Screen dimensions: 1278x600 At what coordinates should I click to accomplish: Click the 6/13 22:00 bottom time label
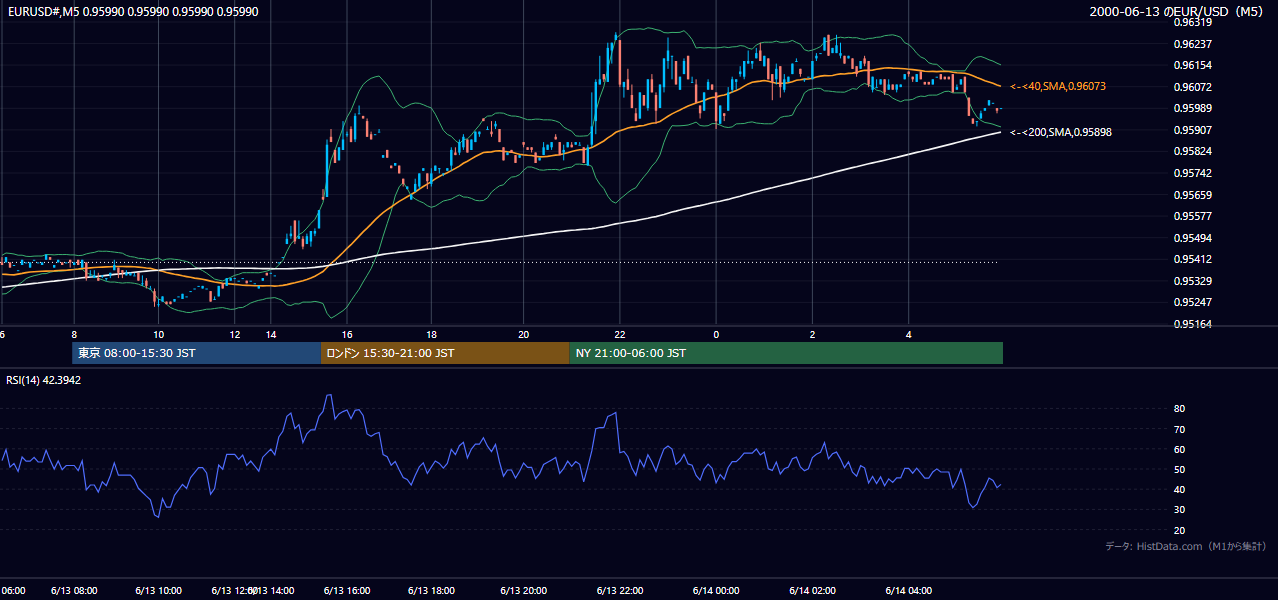coord(620,591)
